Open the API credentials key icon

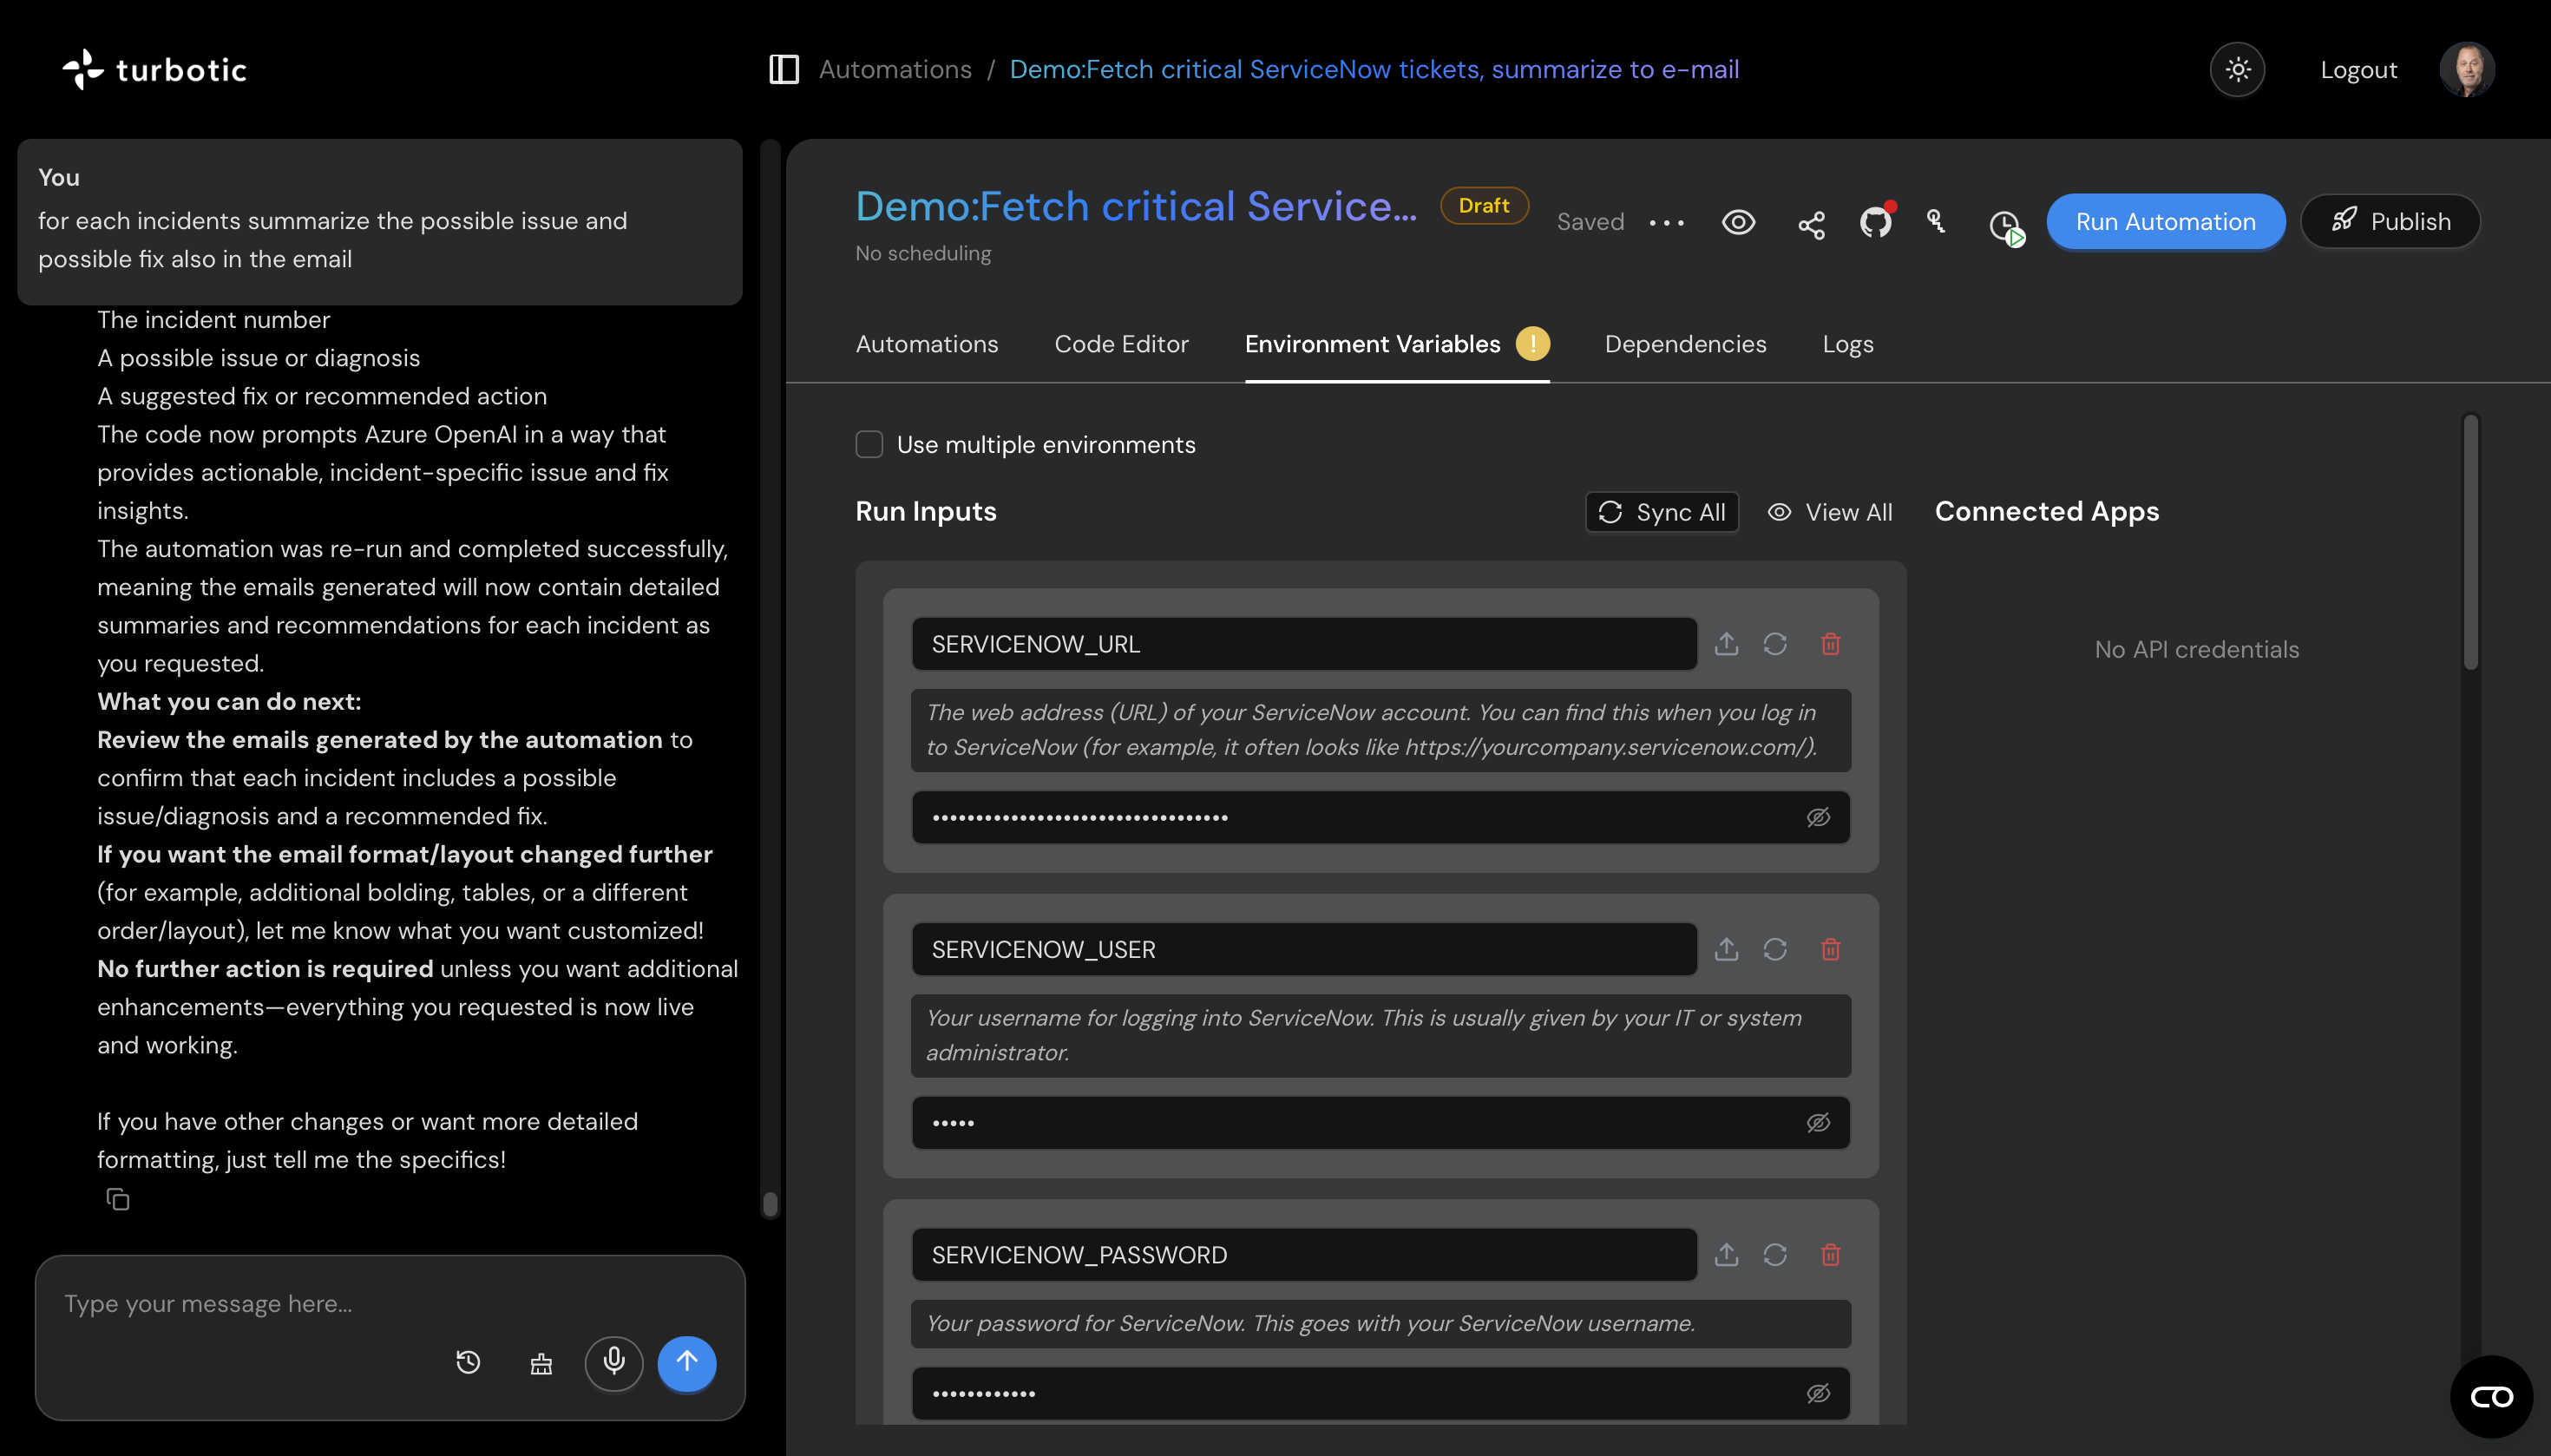(x=1936, y=222)
